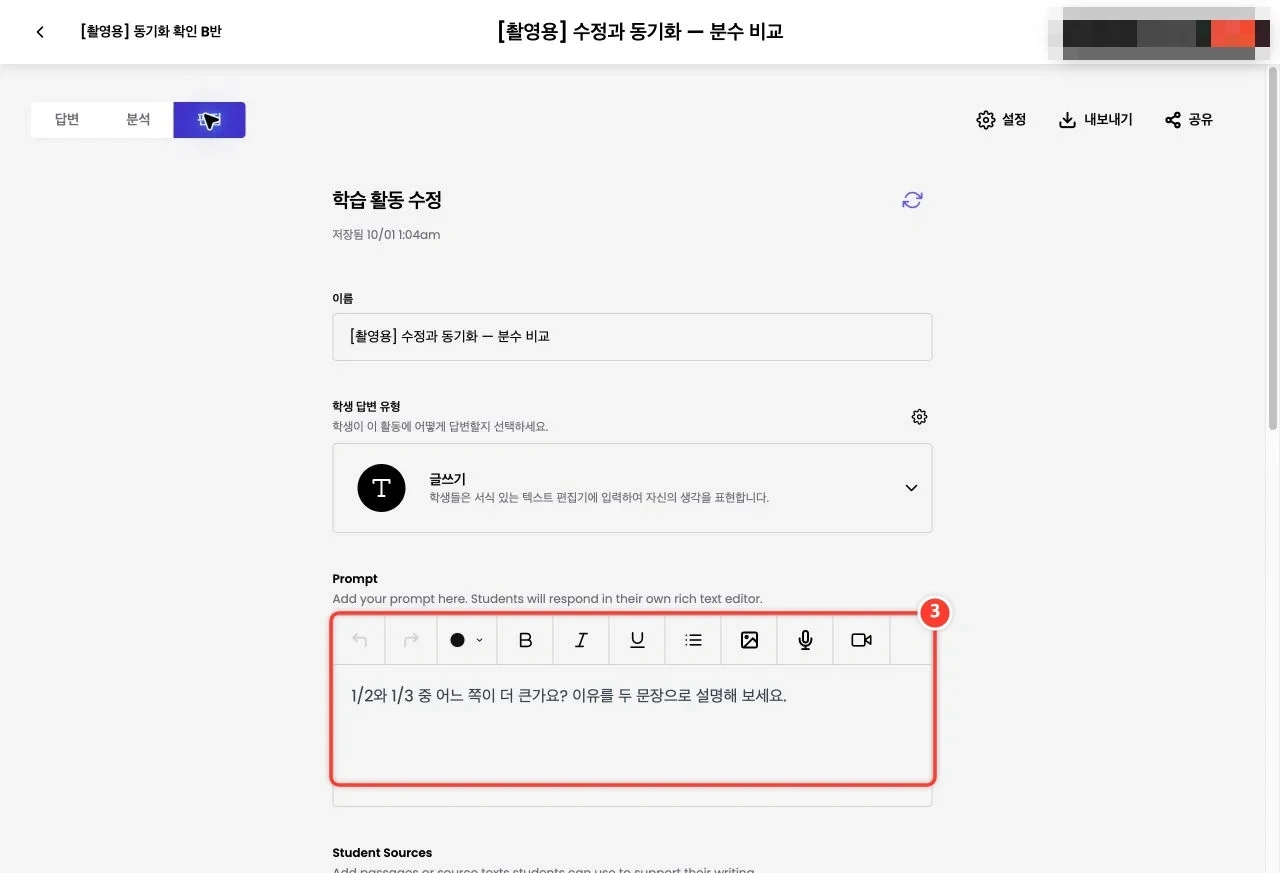Click the sync refresh icon beside 학습 활동 수정
The height and width of the screenshot is (873, 1280).
pos(912,200)
